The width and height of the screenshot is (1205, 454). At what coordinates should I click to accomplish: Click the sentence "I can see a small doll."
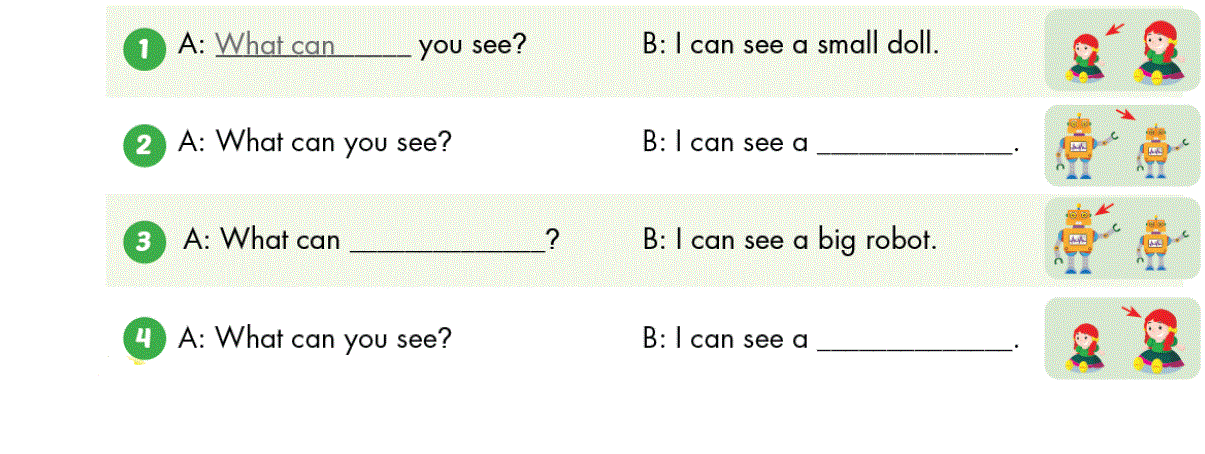(x=791, y=45)
